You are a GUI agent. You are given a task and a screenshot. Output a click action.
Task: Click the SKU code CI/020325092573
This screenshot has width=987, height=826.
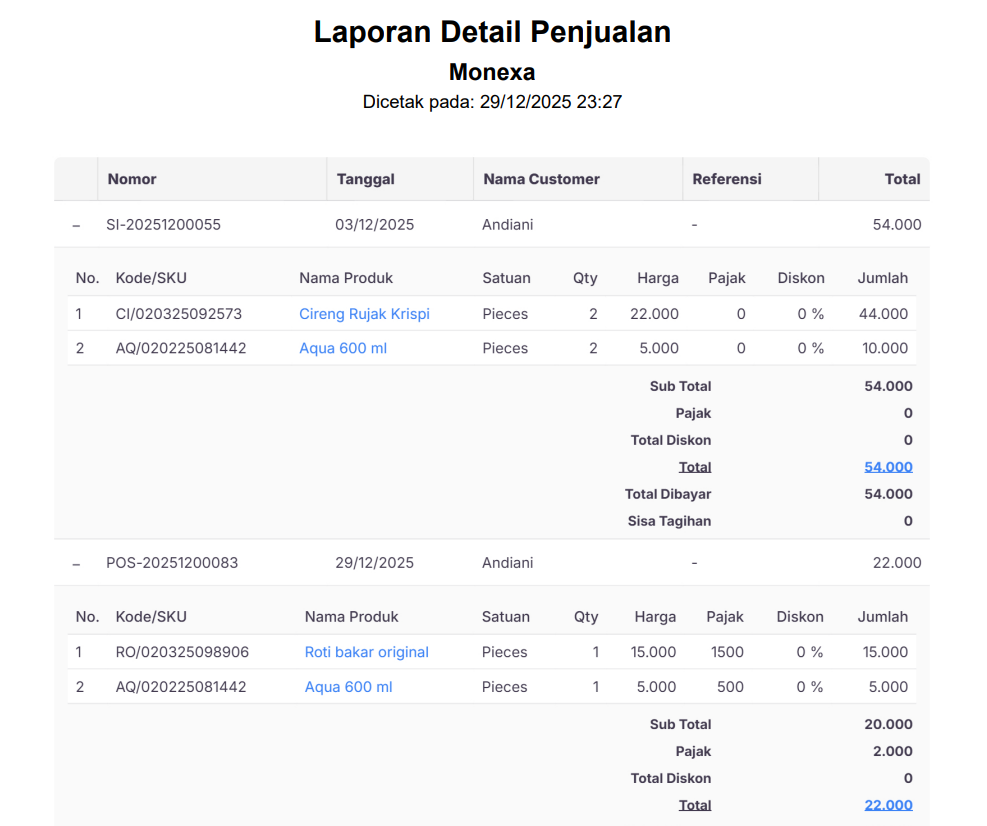click(179, 314)
